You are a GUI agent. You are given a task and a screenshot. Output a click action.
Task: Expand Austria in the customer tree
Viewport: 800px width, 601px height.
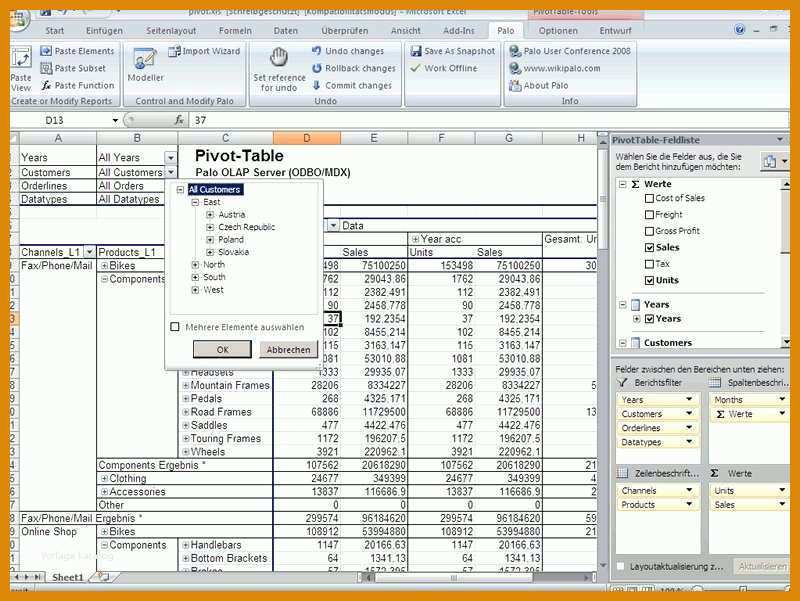coord(210,215)
